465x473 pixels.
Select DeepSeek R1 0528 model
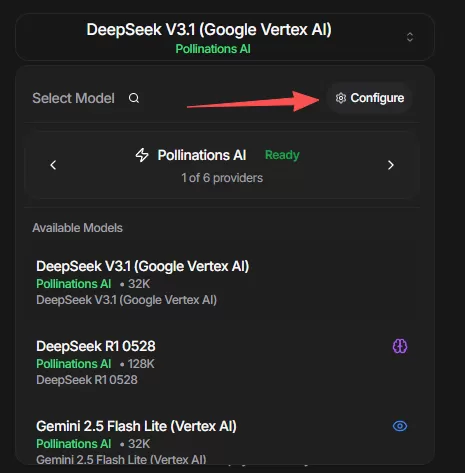(222, 363)
